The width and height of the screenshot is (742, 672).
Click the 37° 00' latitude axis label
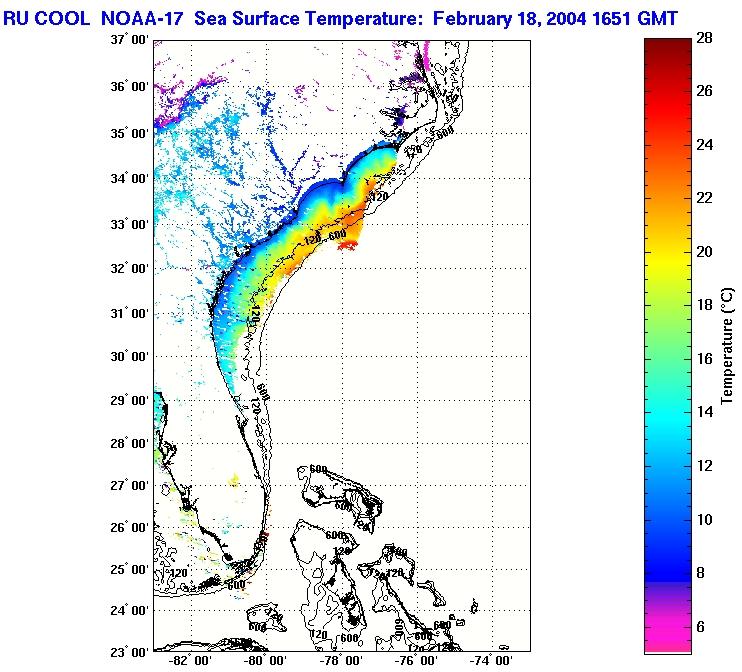[x=130, y=41]
